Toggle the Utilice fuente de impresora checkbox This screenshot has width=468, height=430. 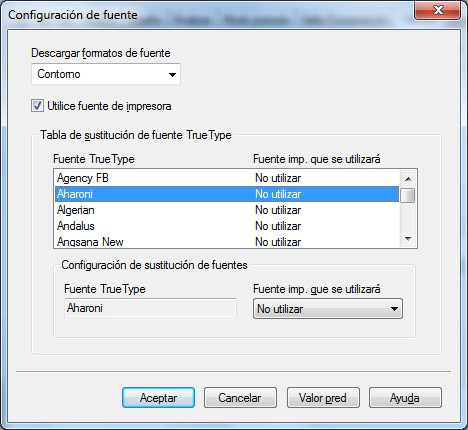coord(37,106)
